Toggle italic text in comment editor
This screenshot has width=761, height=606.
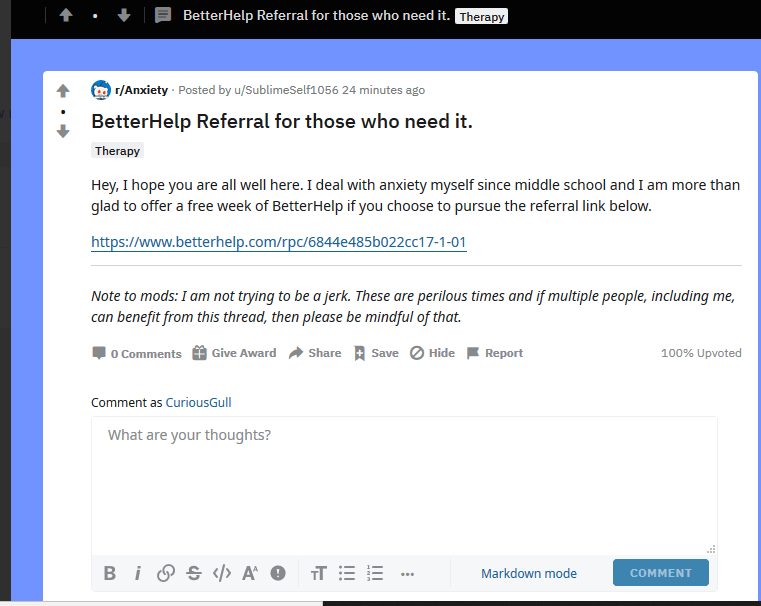pyautogui.click(x=138, y=573)
